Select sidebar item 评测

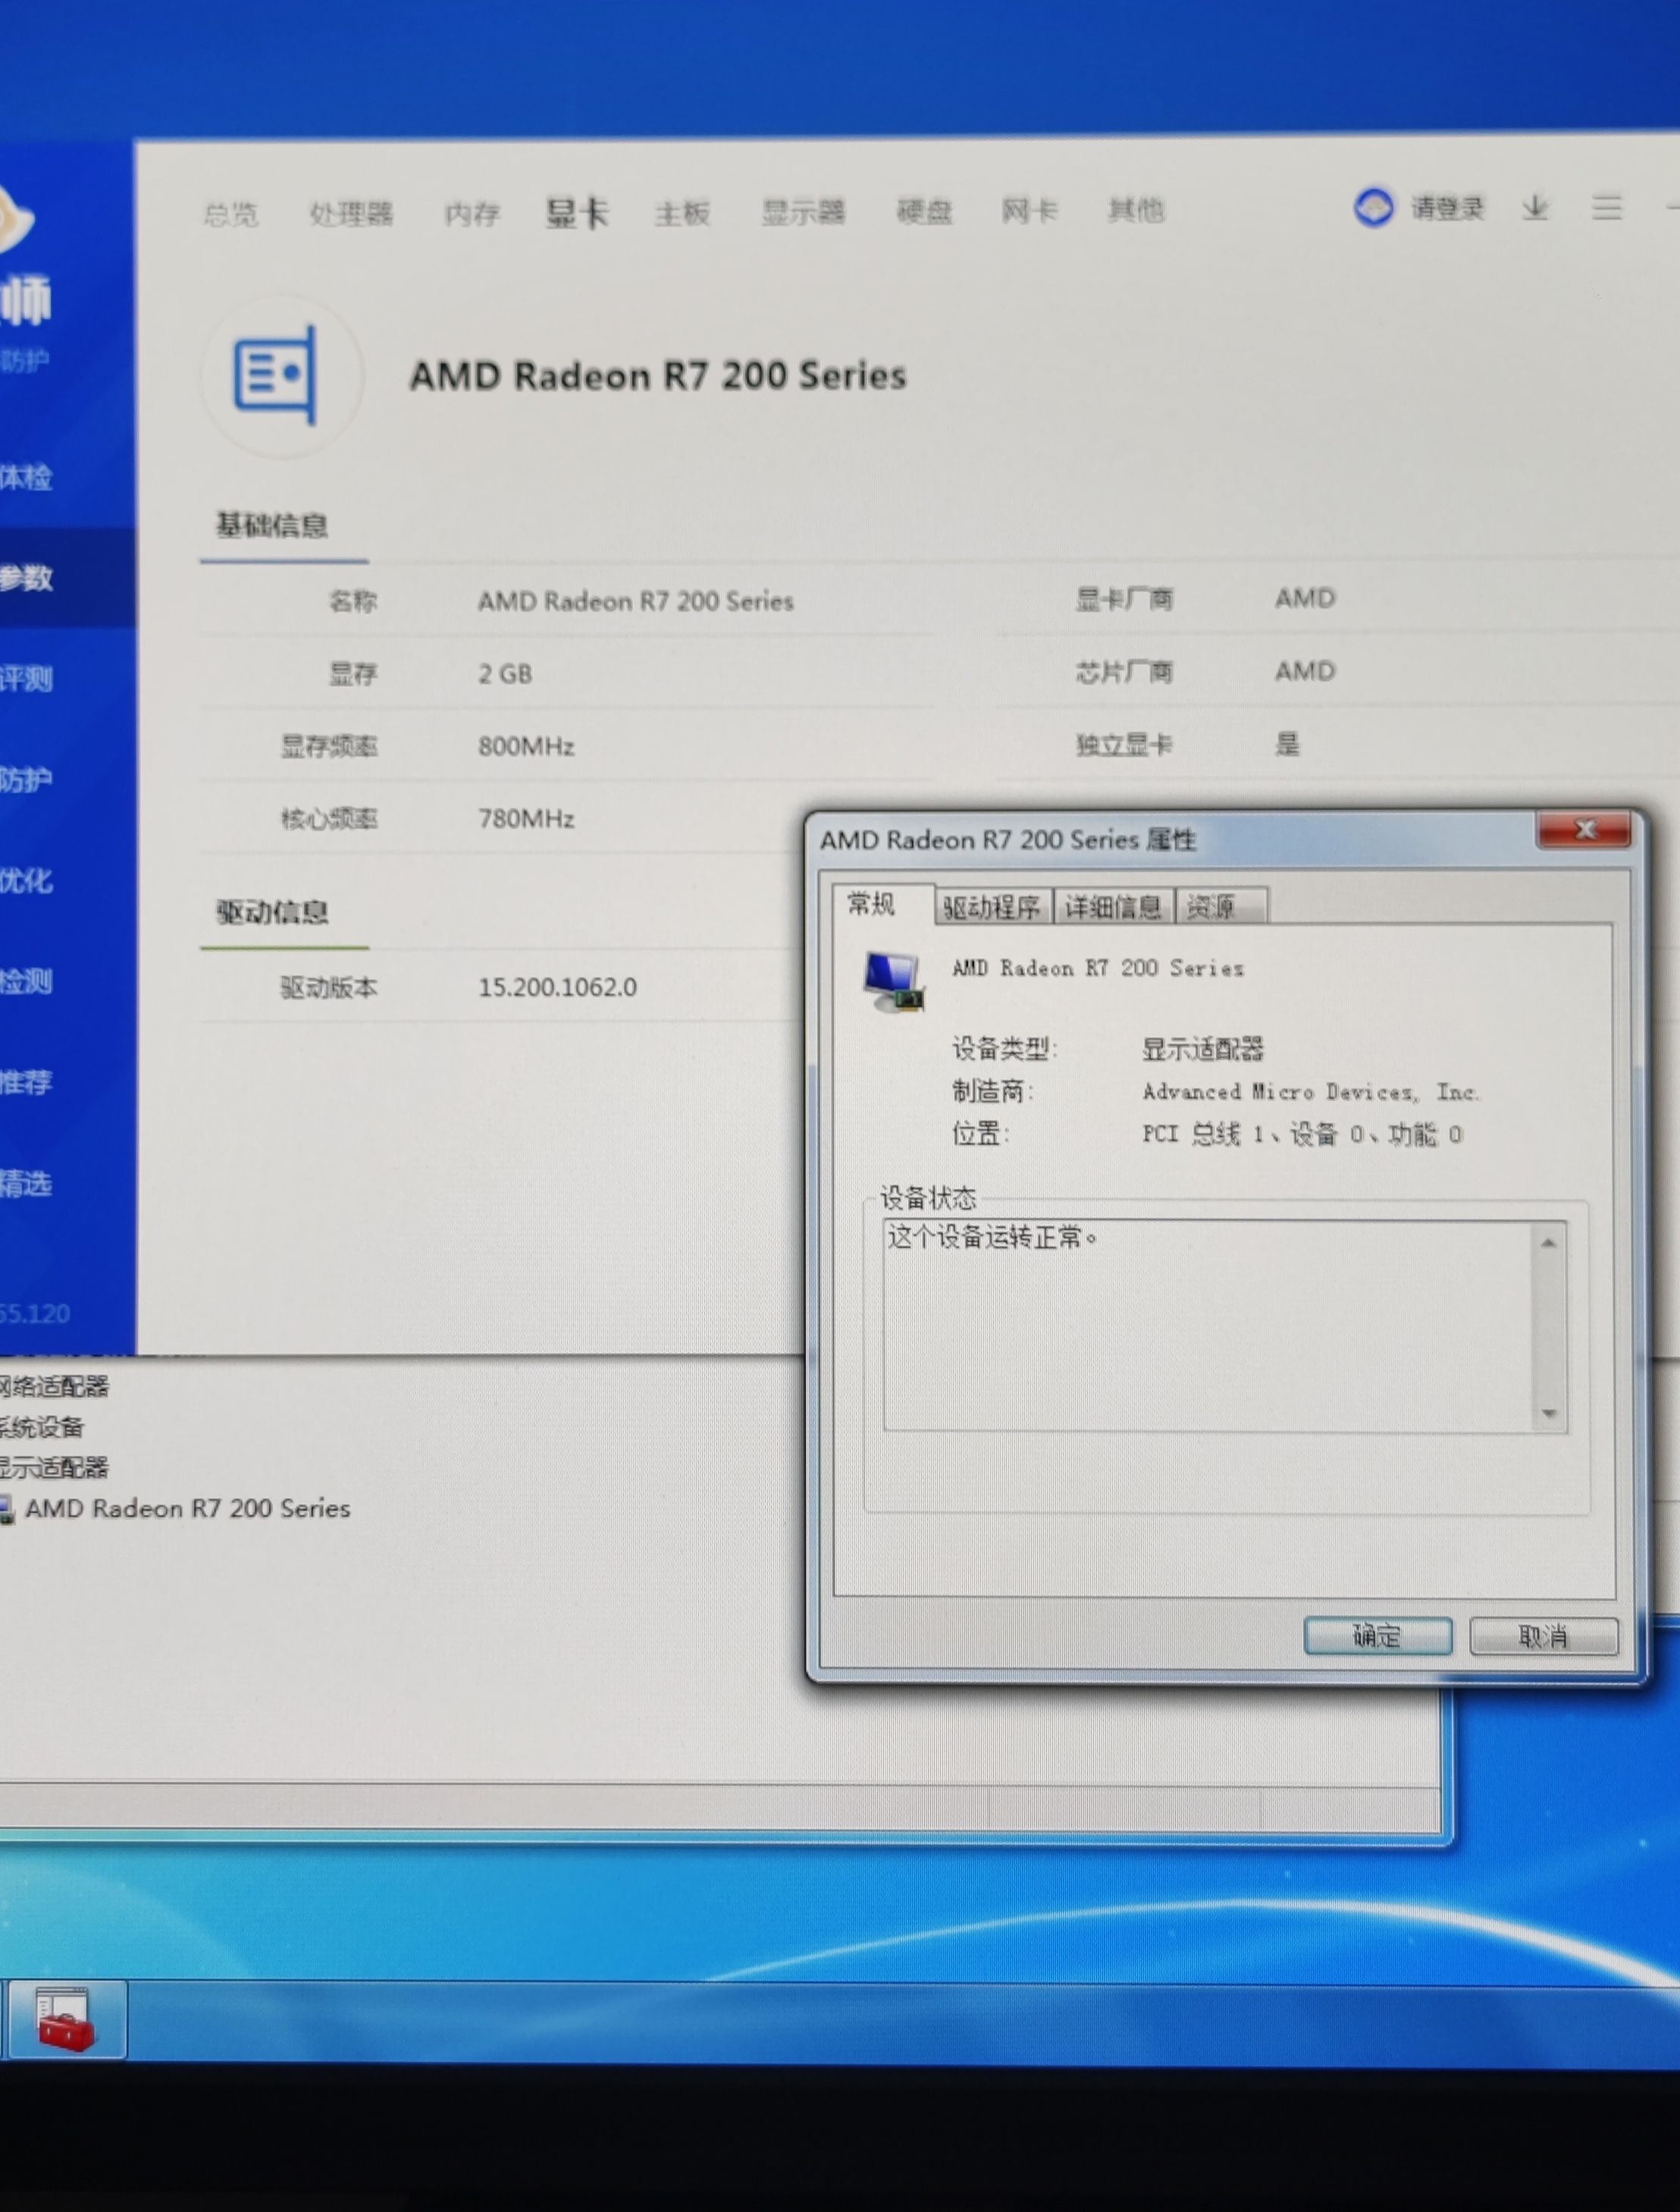[26, 679]
